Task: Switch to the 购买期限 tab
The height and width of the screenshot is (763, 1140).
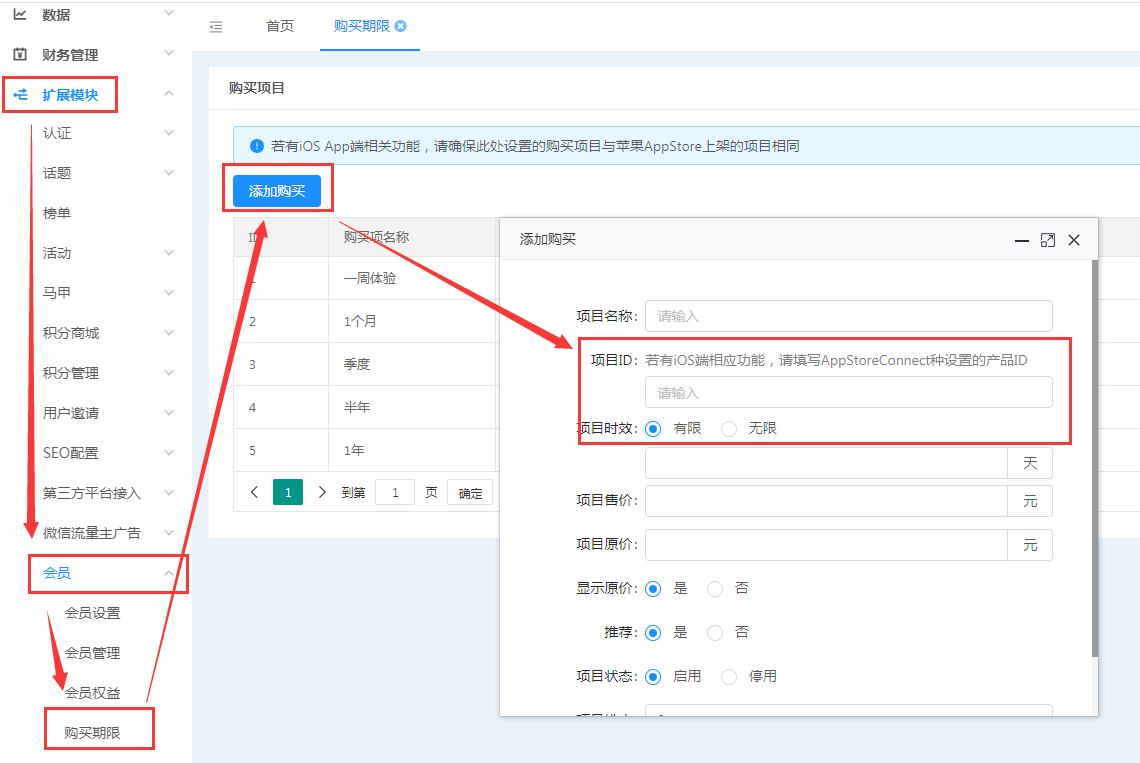Action: (361, 26)
